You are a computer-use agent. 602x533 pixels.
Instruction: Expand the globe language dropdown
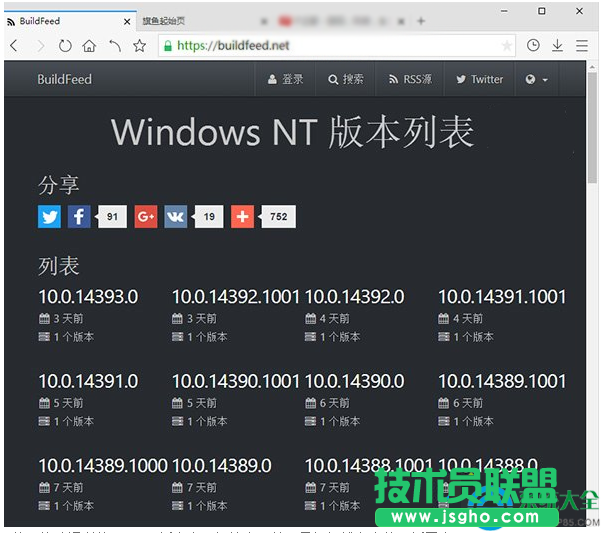tap(536, 79)
